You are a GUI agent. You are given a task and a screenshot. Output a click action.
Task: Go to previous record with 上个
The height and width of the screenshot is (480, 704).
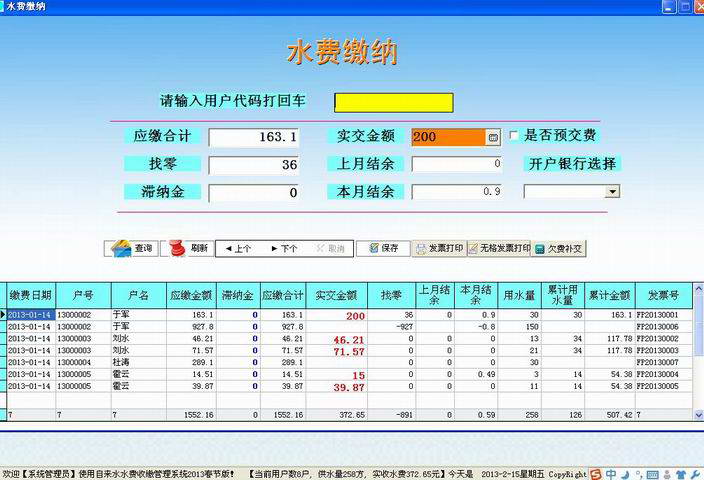point(238,249)
